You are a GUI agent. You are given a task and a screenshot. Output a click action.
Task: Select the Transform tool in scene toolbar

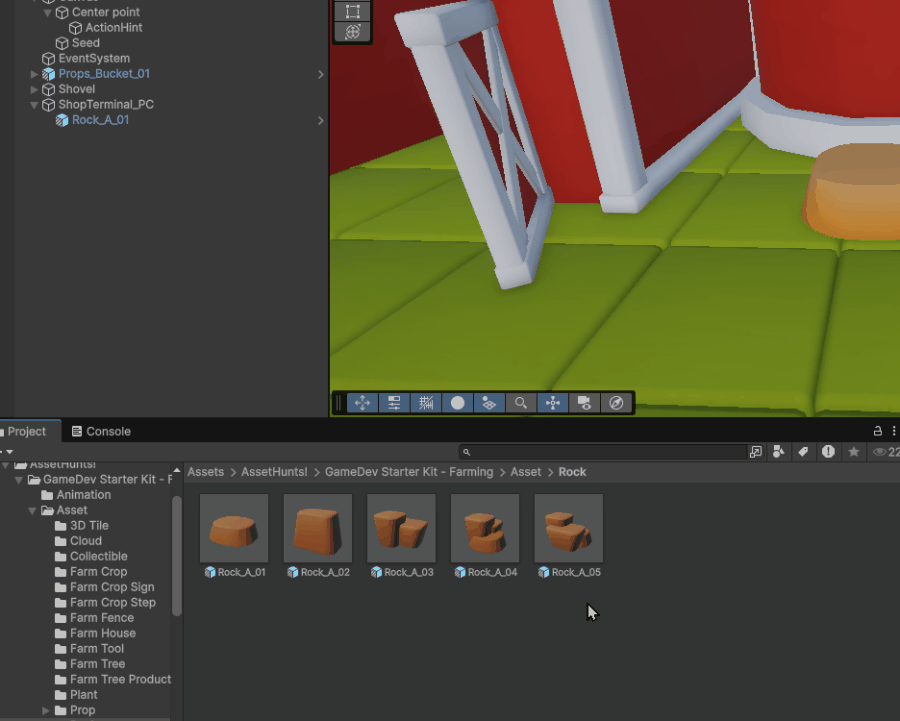pyautogui.click(x=352, y=32)
